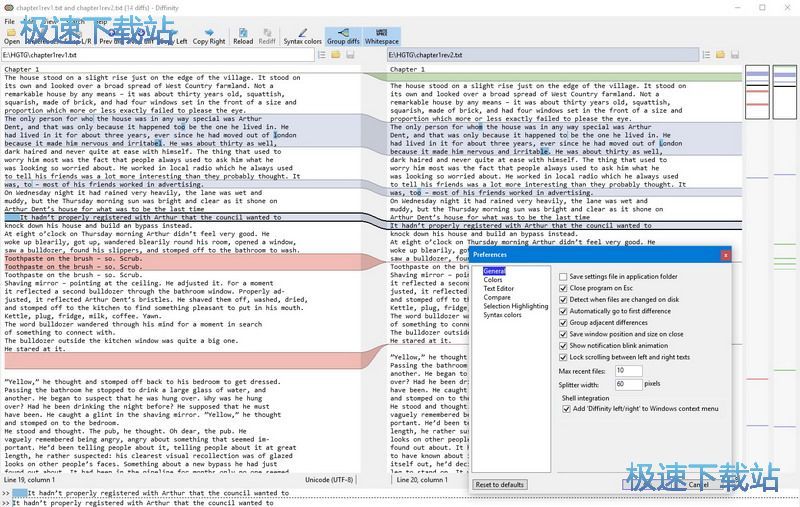Click Reset to defaults button
The image size is (800, 507).
(x=499, y=484)
